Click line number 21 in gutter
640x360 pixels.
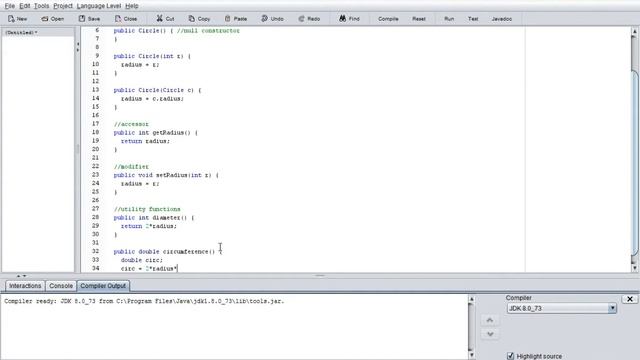pos(96,158)
